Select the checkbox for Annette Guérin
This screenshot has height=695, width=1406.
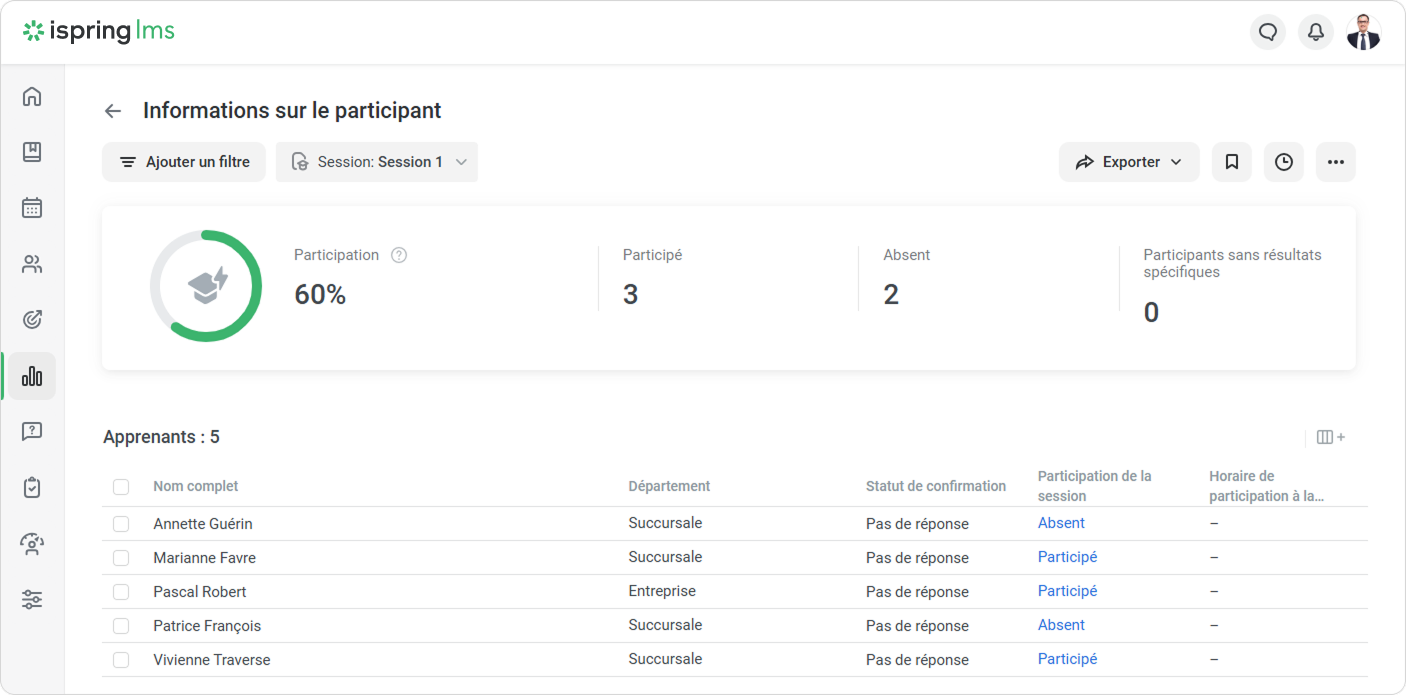coord(121,524)
